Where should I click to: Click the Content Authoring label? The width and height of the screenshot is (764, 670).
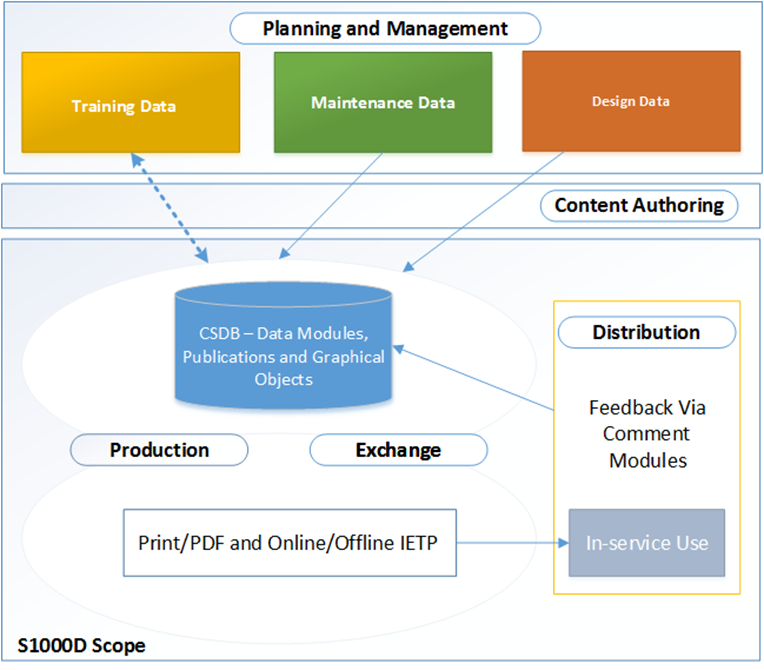[639, 206]
